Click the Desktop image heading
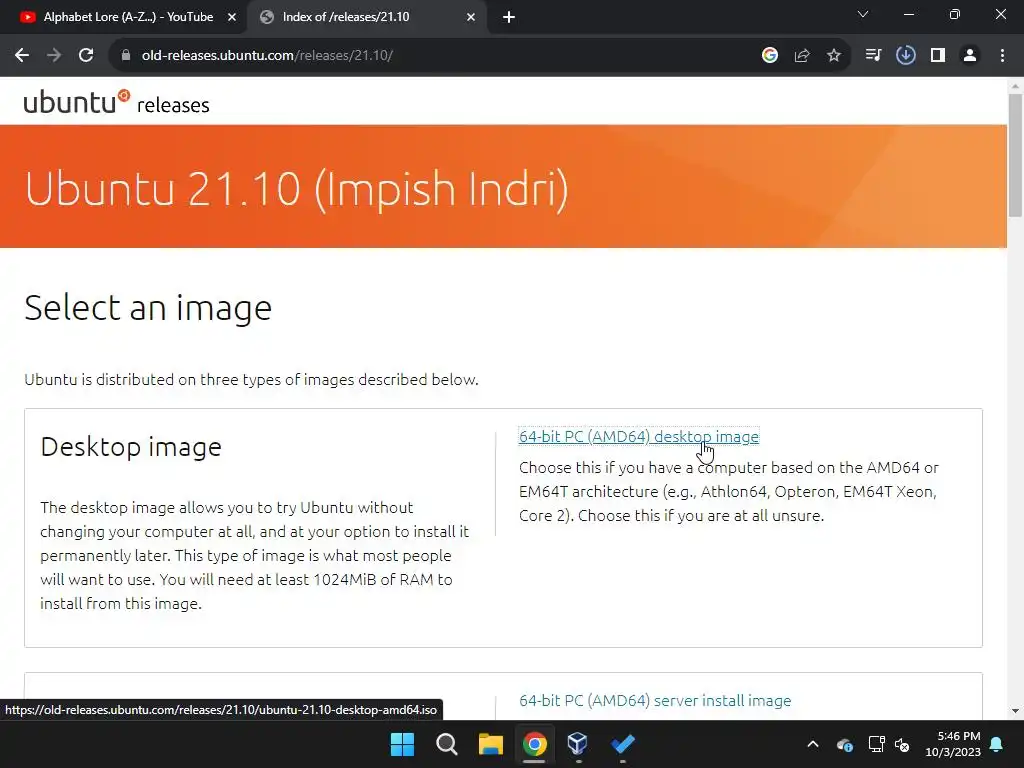This screenshot has width=1024, height=768. click(x=131, y=447)
